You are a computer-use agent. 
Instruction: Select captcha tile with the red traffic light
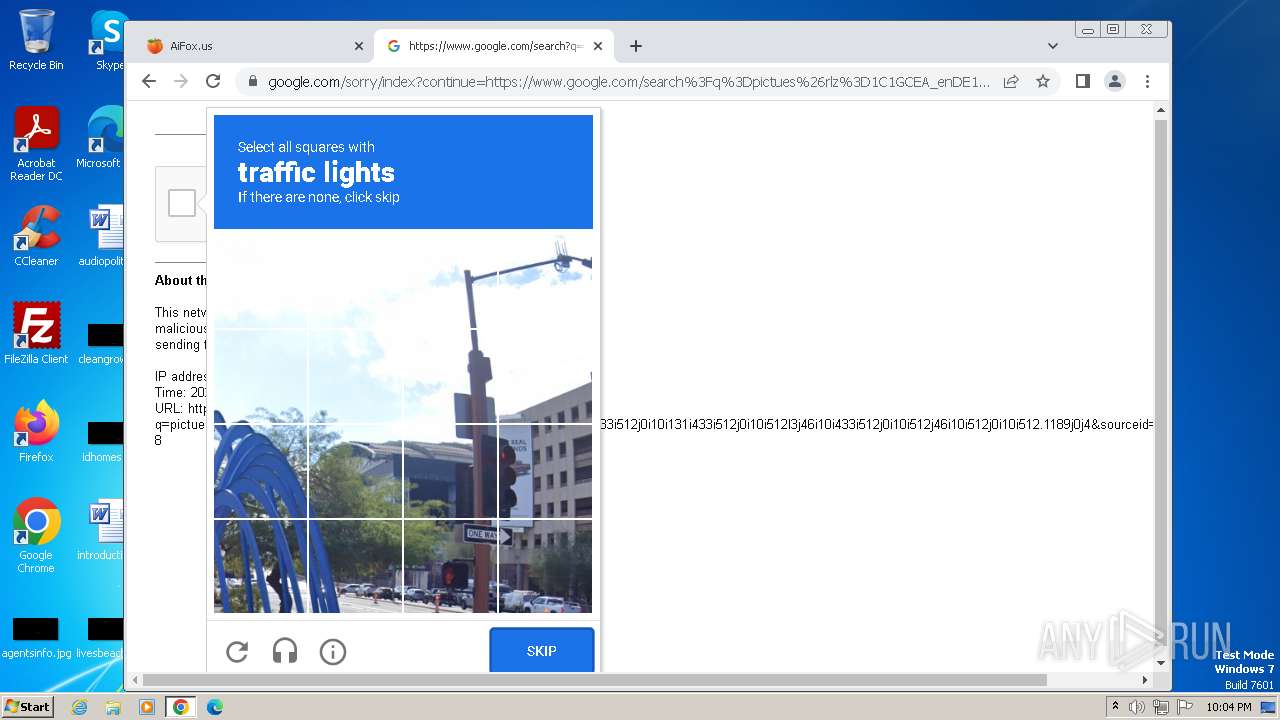pyautogui.click(x=545, y=471)
